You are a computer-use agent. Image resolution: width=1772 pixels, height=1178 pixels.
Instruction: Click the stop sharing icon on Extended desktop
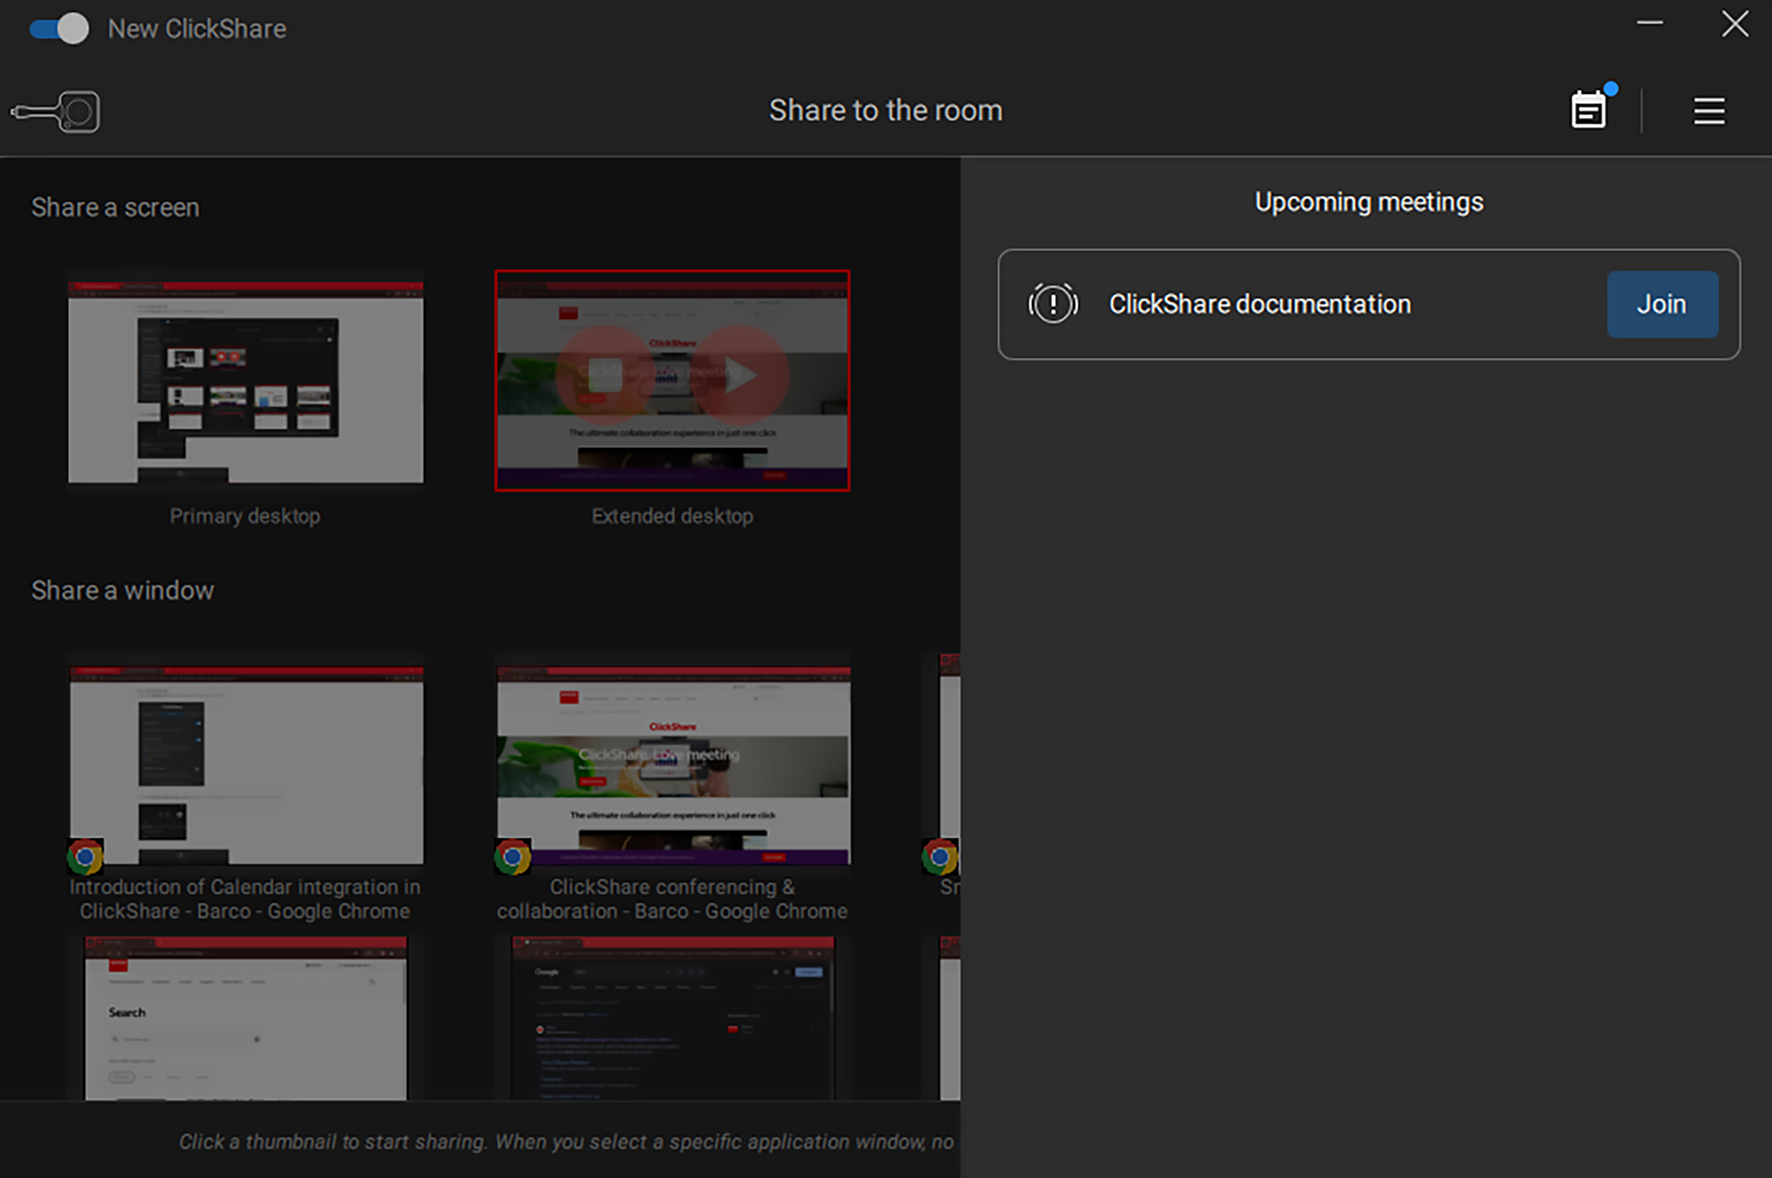604,375
